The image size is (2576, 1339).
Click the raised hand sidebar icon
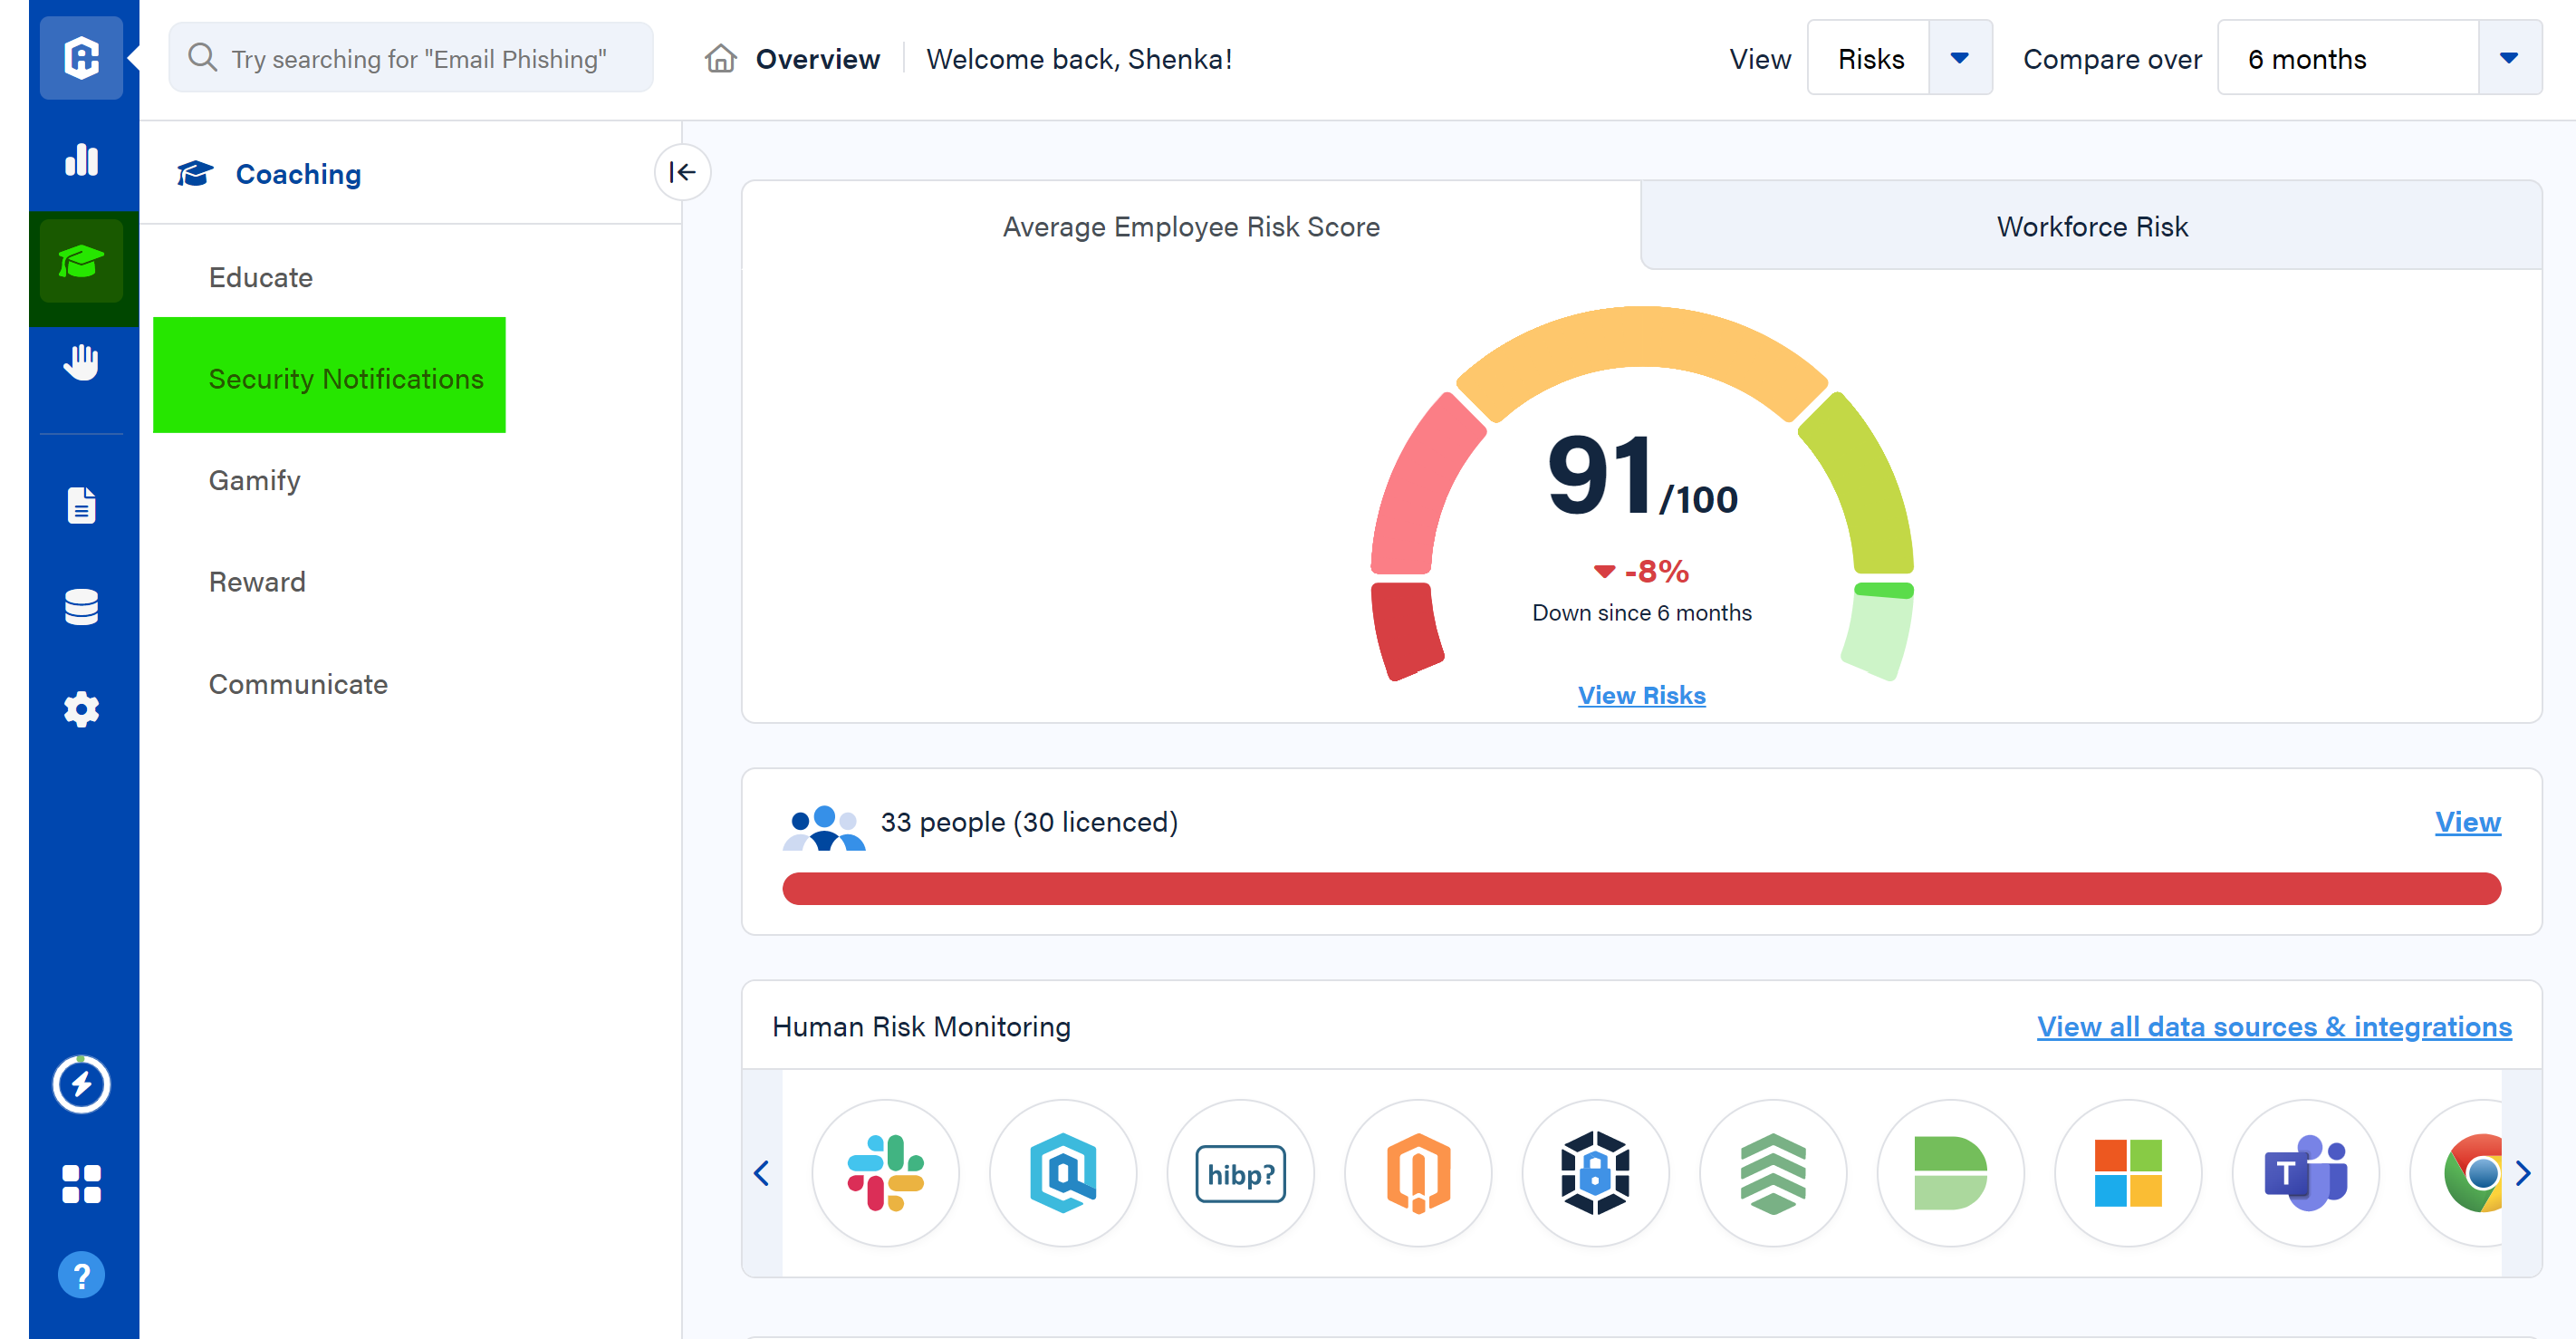pyautogui.click(x=81, y=362)
